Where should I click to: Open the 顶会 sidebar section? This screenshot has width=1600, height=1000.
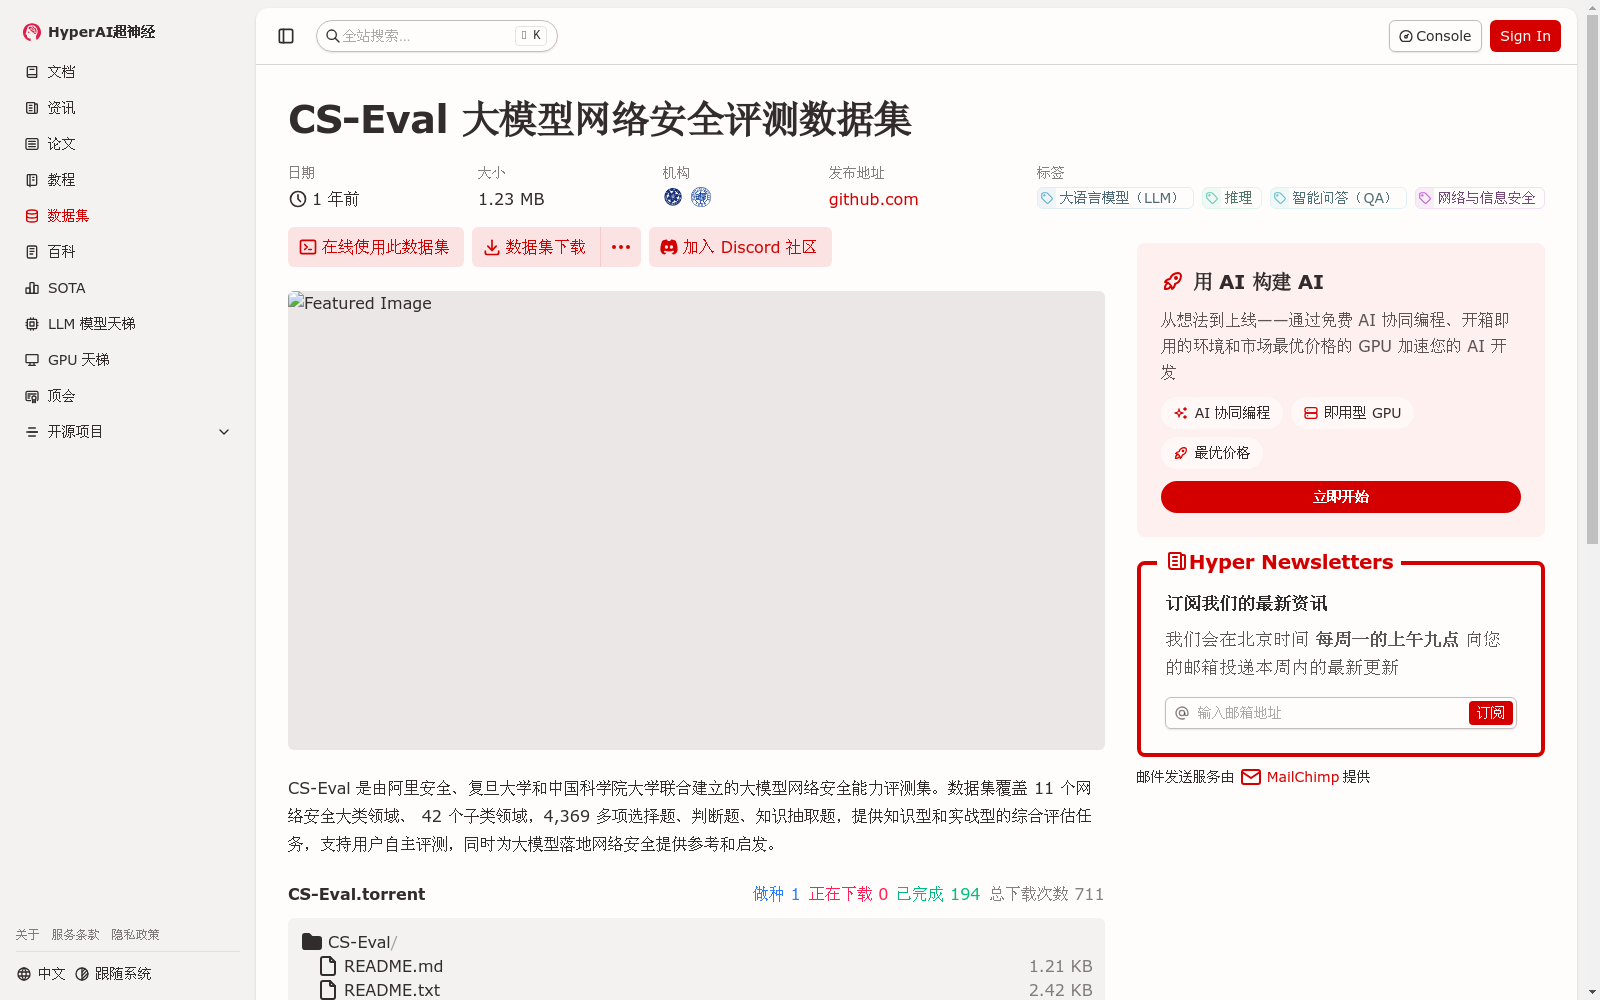[60, 395]
